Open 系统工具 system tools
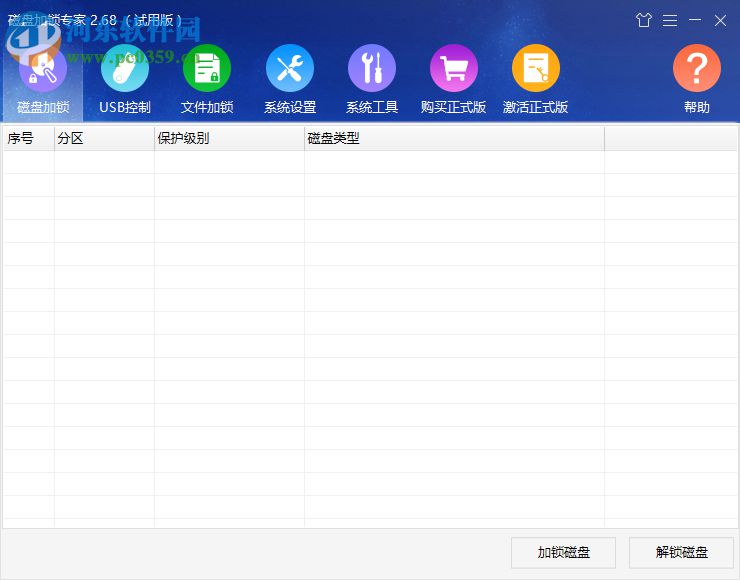This screenshot has height=580, width=740. click(x=372, y=81)
